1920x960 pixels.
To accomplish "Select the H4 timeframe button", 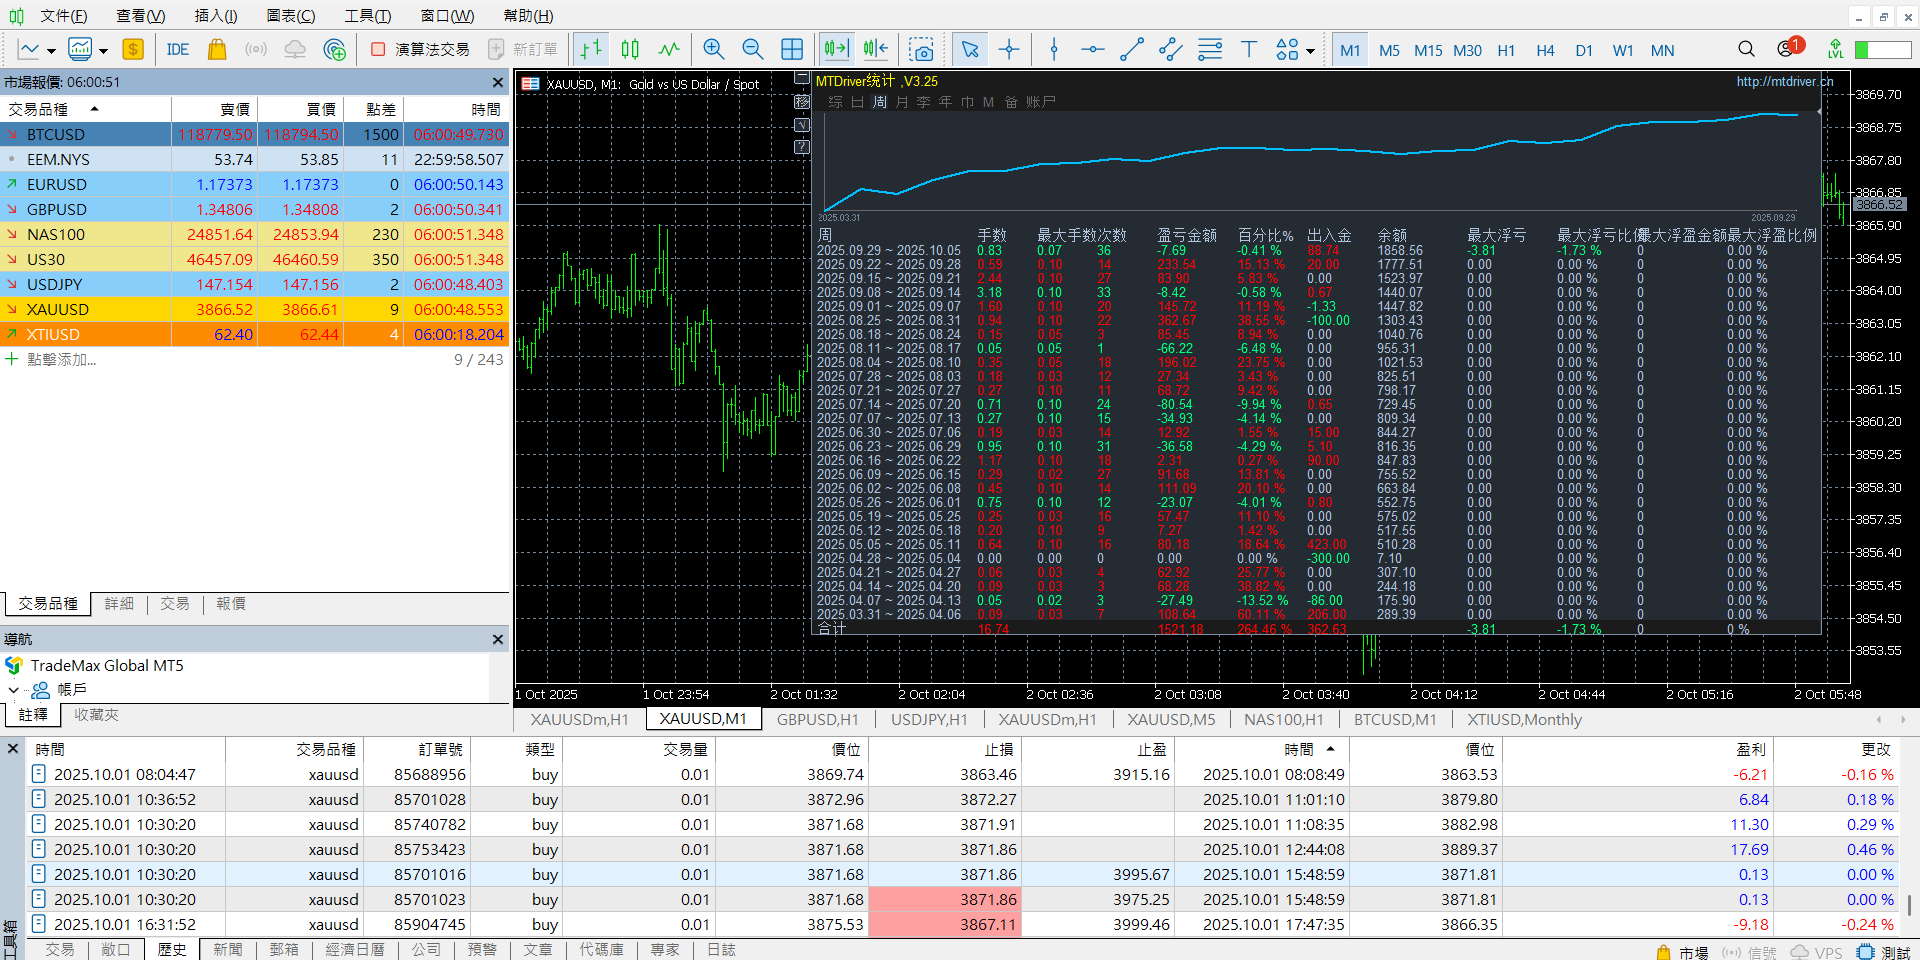I will pyautogui.click(x=1545, y=50).
